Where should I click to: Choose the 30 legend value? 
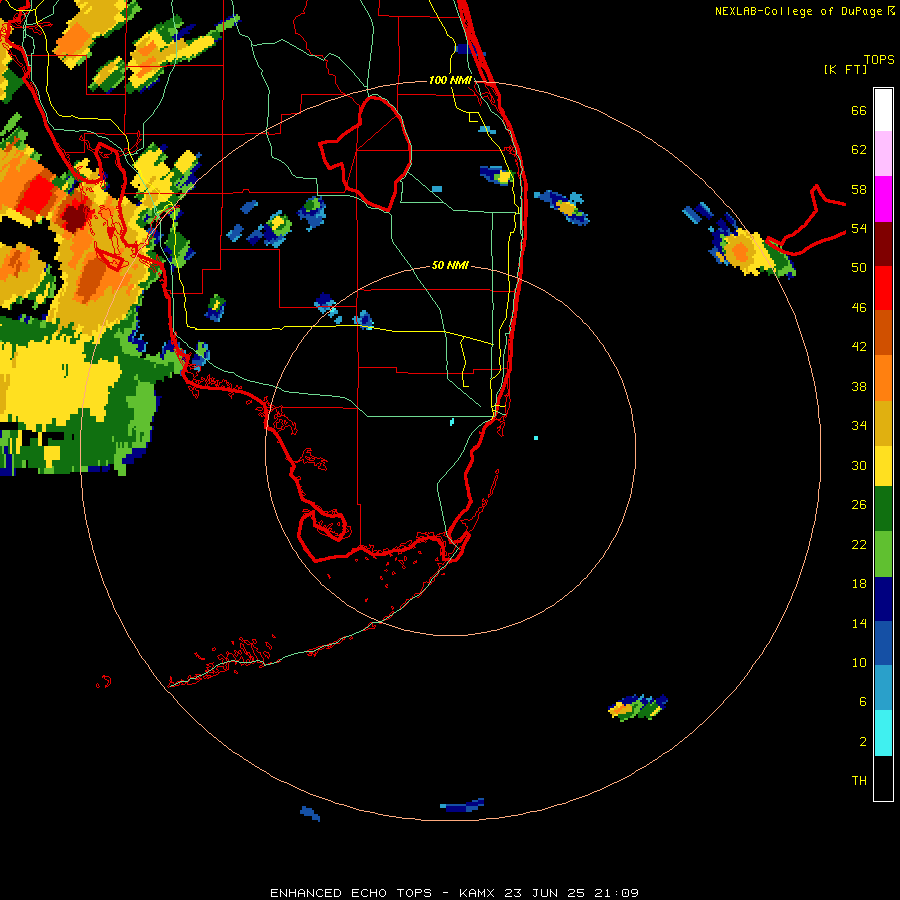tap(859, 465)
